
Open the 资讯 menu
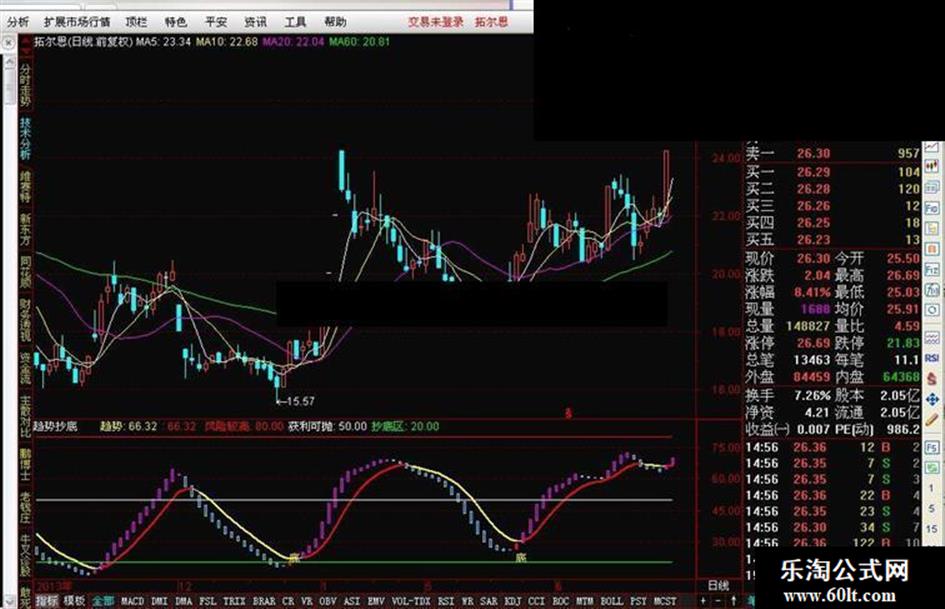pyautogui.click(x=255, y=22)
